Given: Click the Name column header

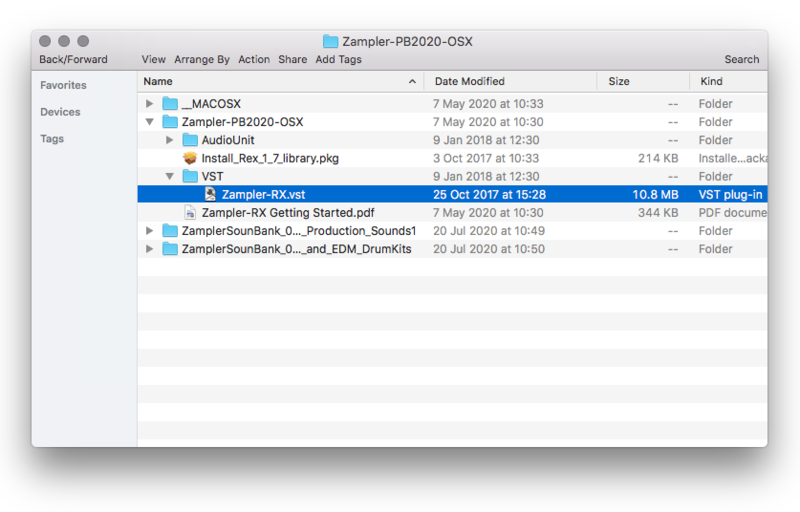Looking at the screenshot, I should tap(280, 82).
